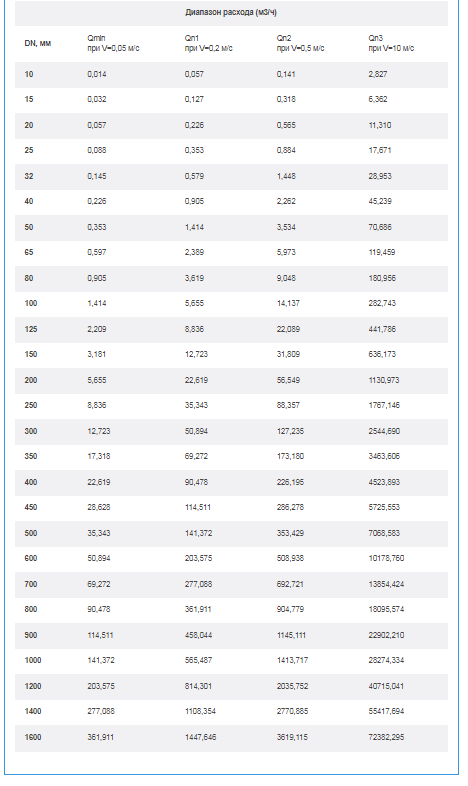Click the Qn1 column header
Viewport: 468px width, 786px height.
(208, 43)
